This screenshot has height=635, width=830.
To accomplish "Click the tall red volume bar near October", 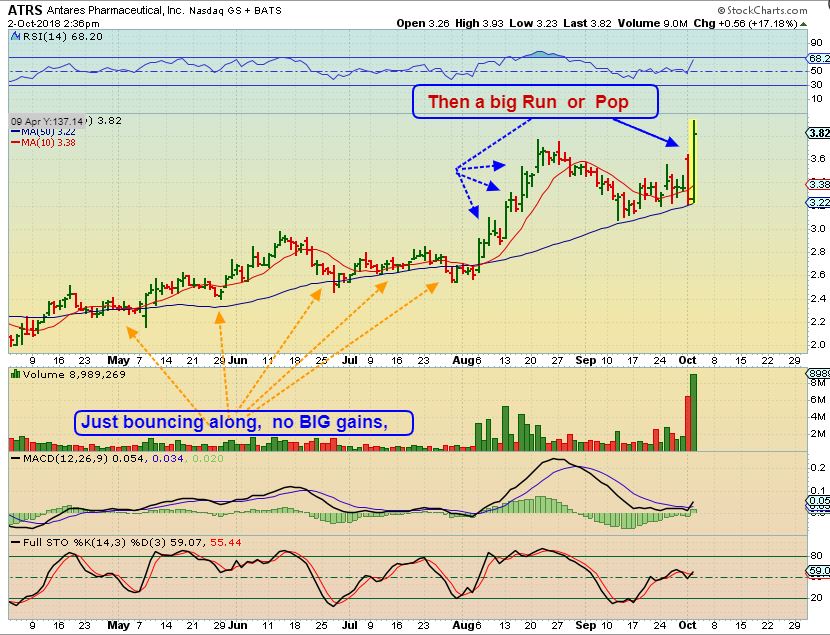I will coord(688,423).
